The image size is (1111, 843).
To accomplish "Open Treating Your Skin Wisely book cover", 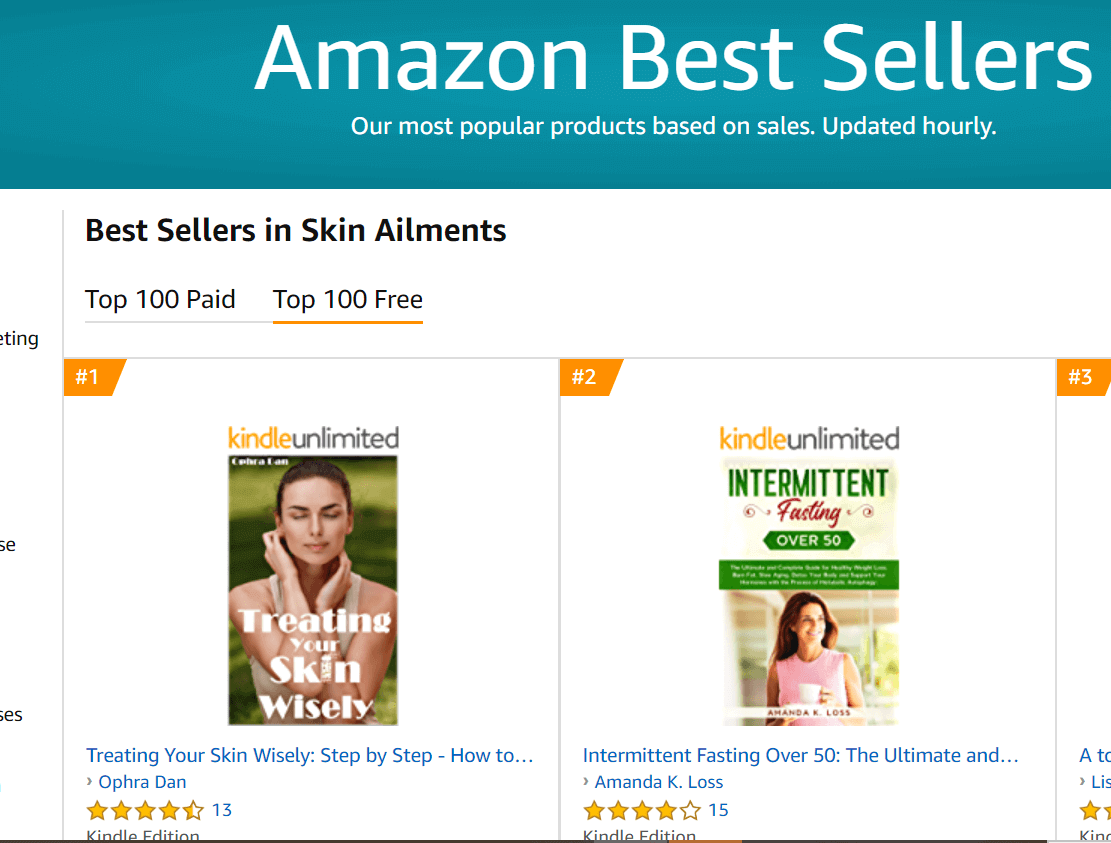I will (312, 590).
